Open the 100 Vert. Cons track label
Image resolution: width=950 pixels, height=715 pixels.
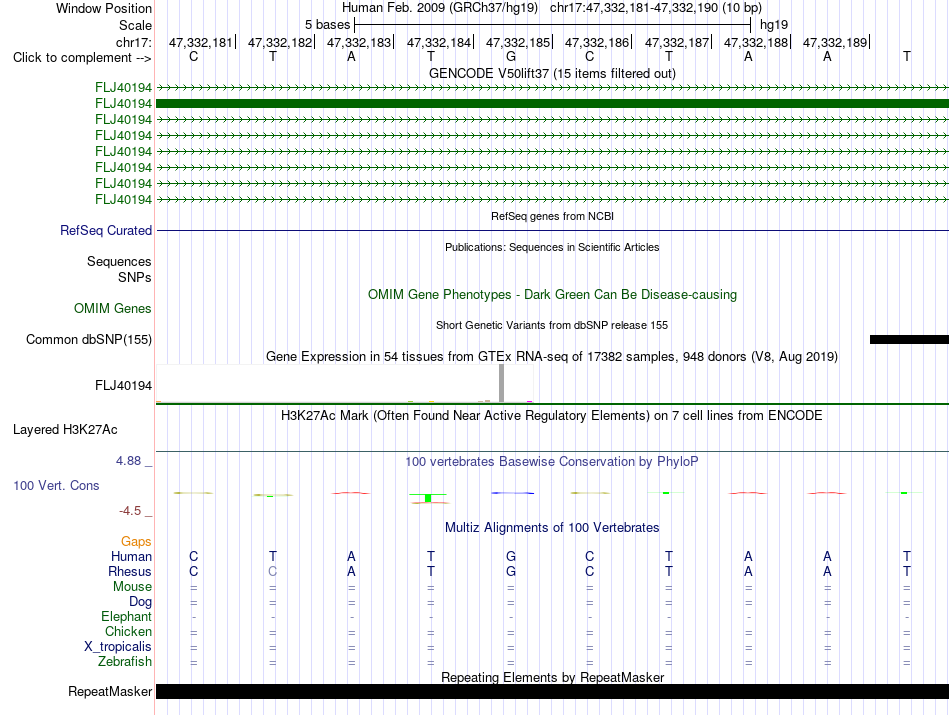56,485
